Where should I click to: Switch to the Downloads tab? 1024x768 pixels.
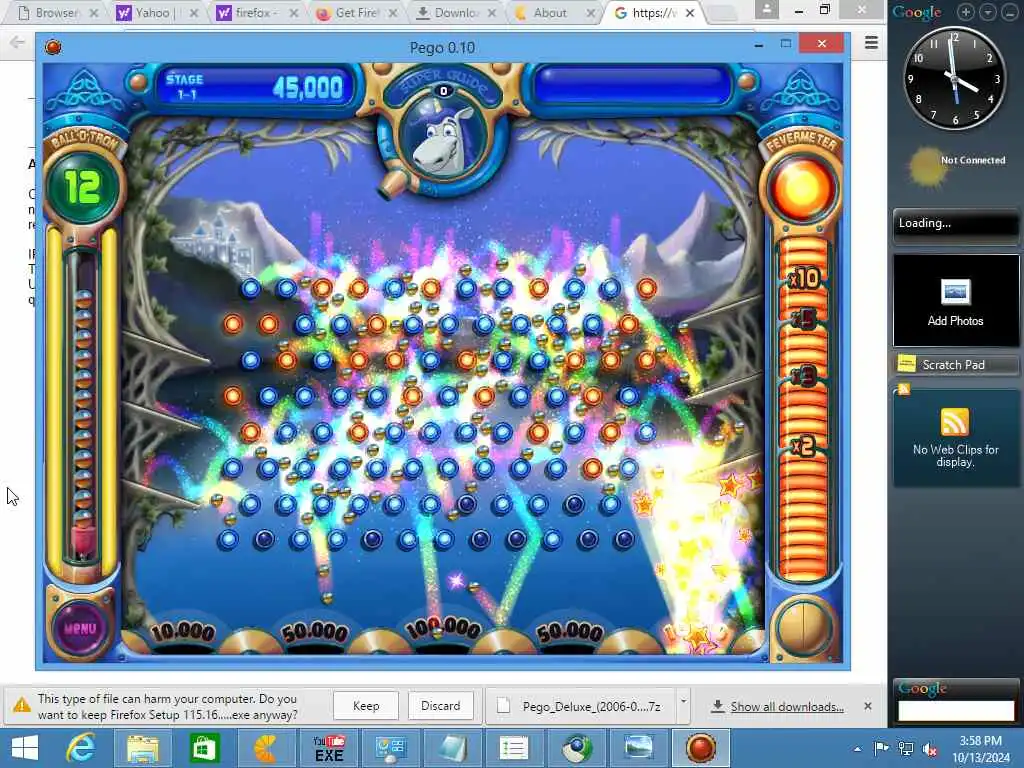(455, 13)
